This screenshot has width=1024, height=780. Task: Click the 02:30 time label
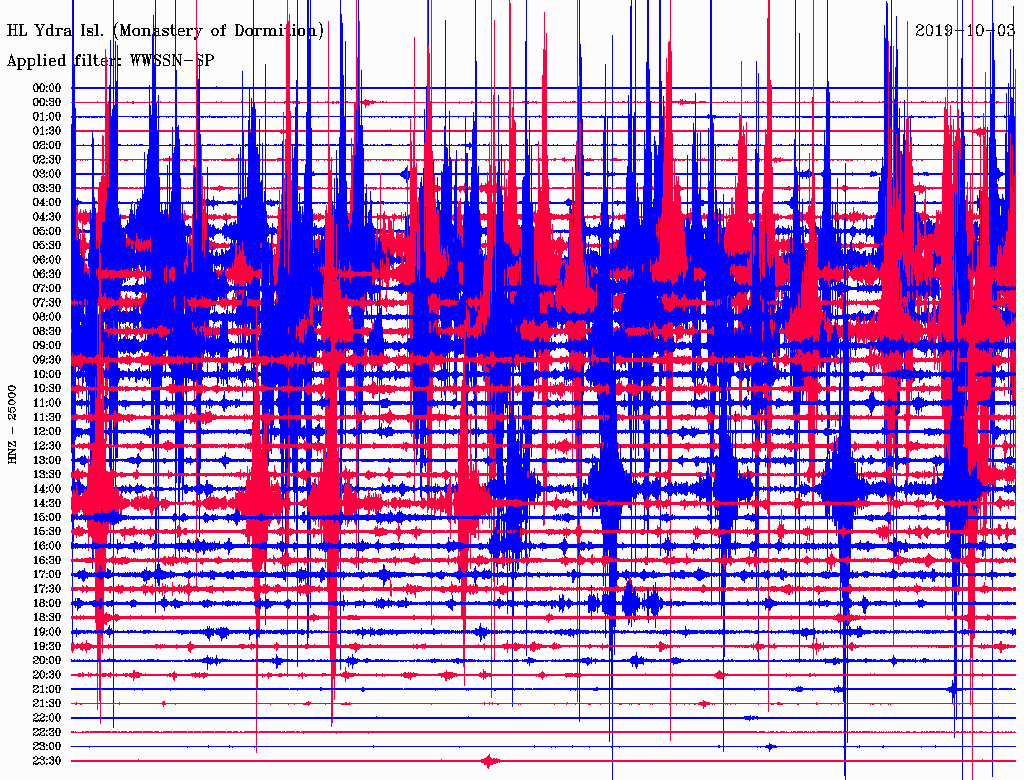tap(47, 160)
